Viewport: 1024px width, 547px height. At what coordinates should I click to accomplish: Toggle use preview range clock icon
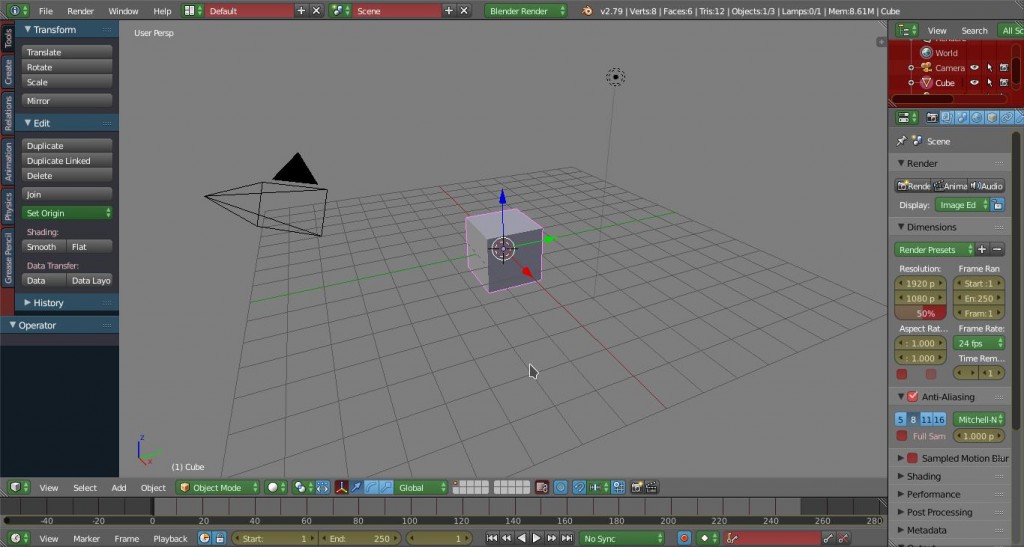pyautogui.click(x=204, y=538)
